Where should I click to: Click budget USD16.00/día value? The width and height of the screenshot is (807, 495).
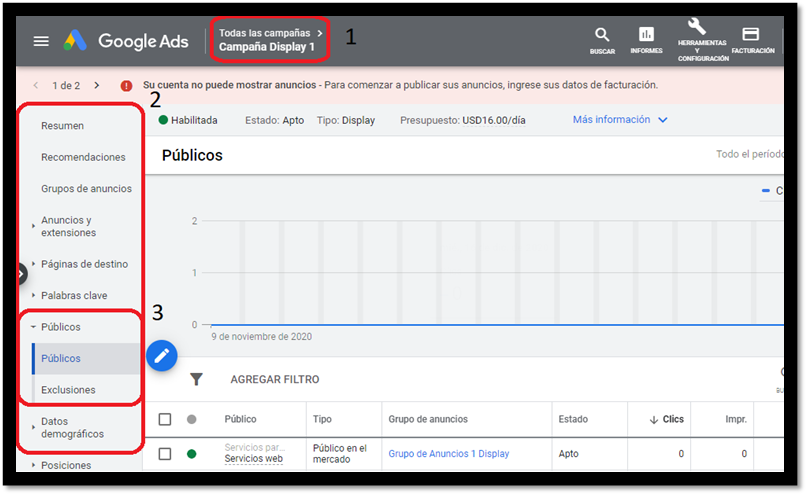pos(494,120)
